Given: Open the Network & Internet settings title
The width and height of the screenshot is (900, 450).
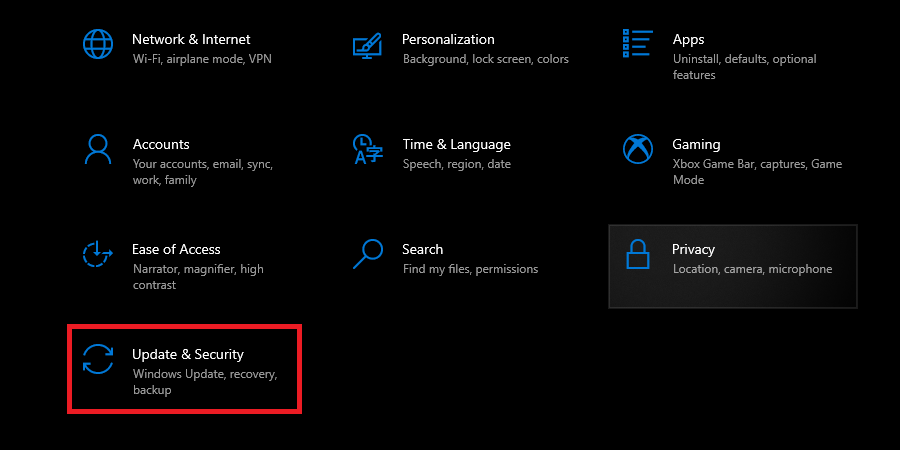Looking at the screenshot, I should [x=191, y=40].
